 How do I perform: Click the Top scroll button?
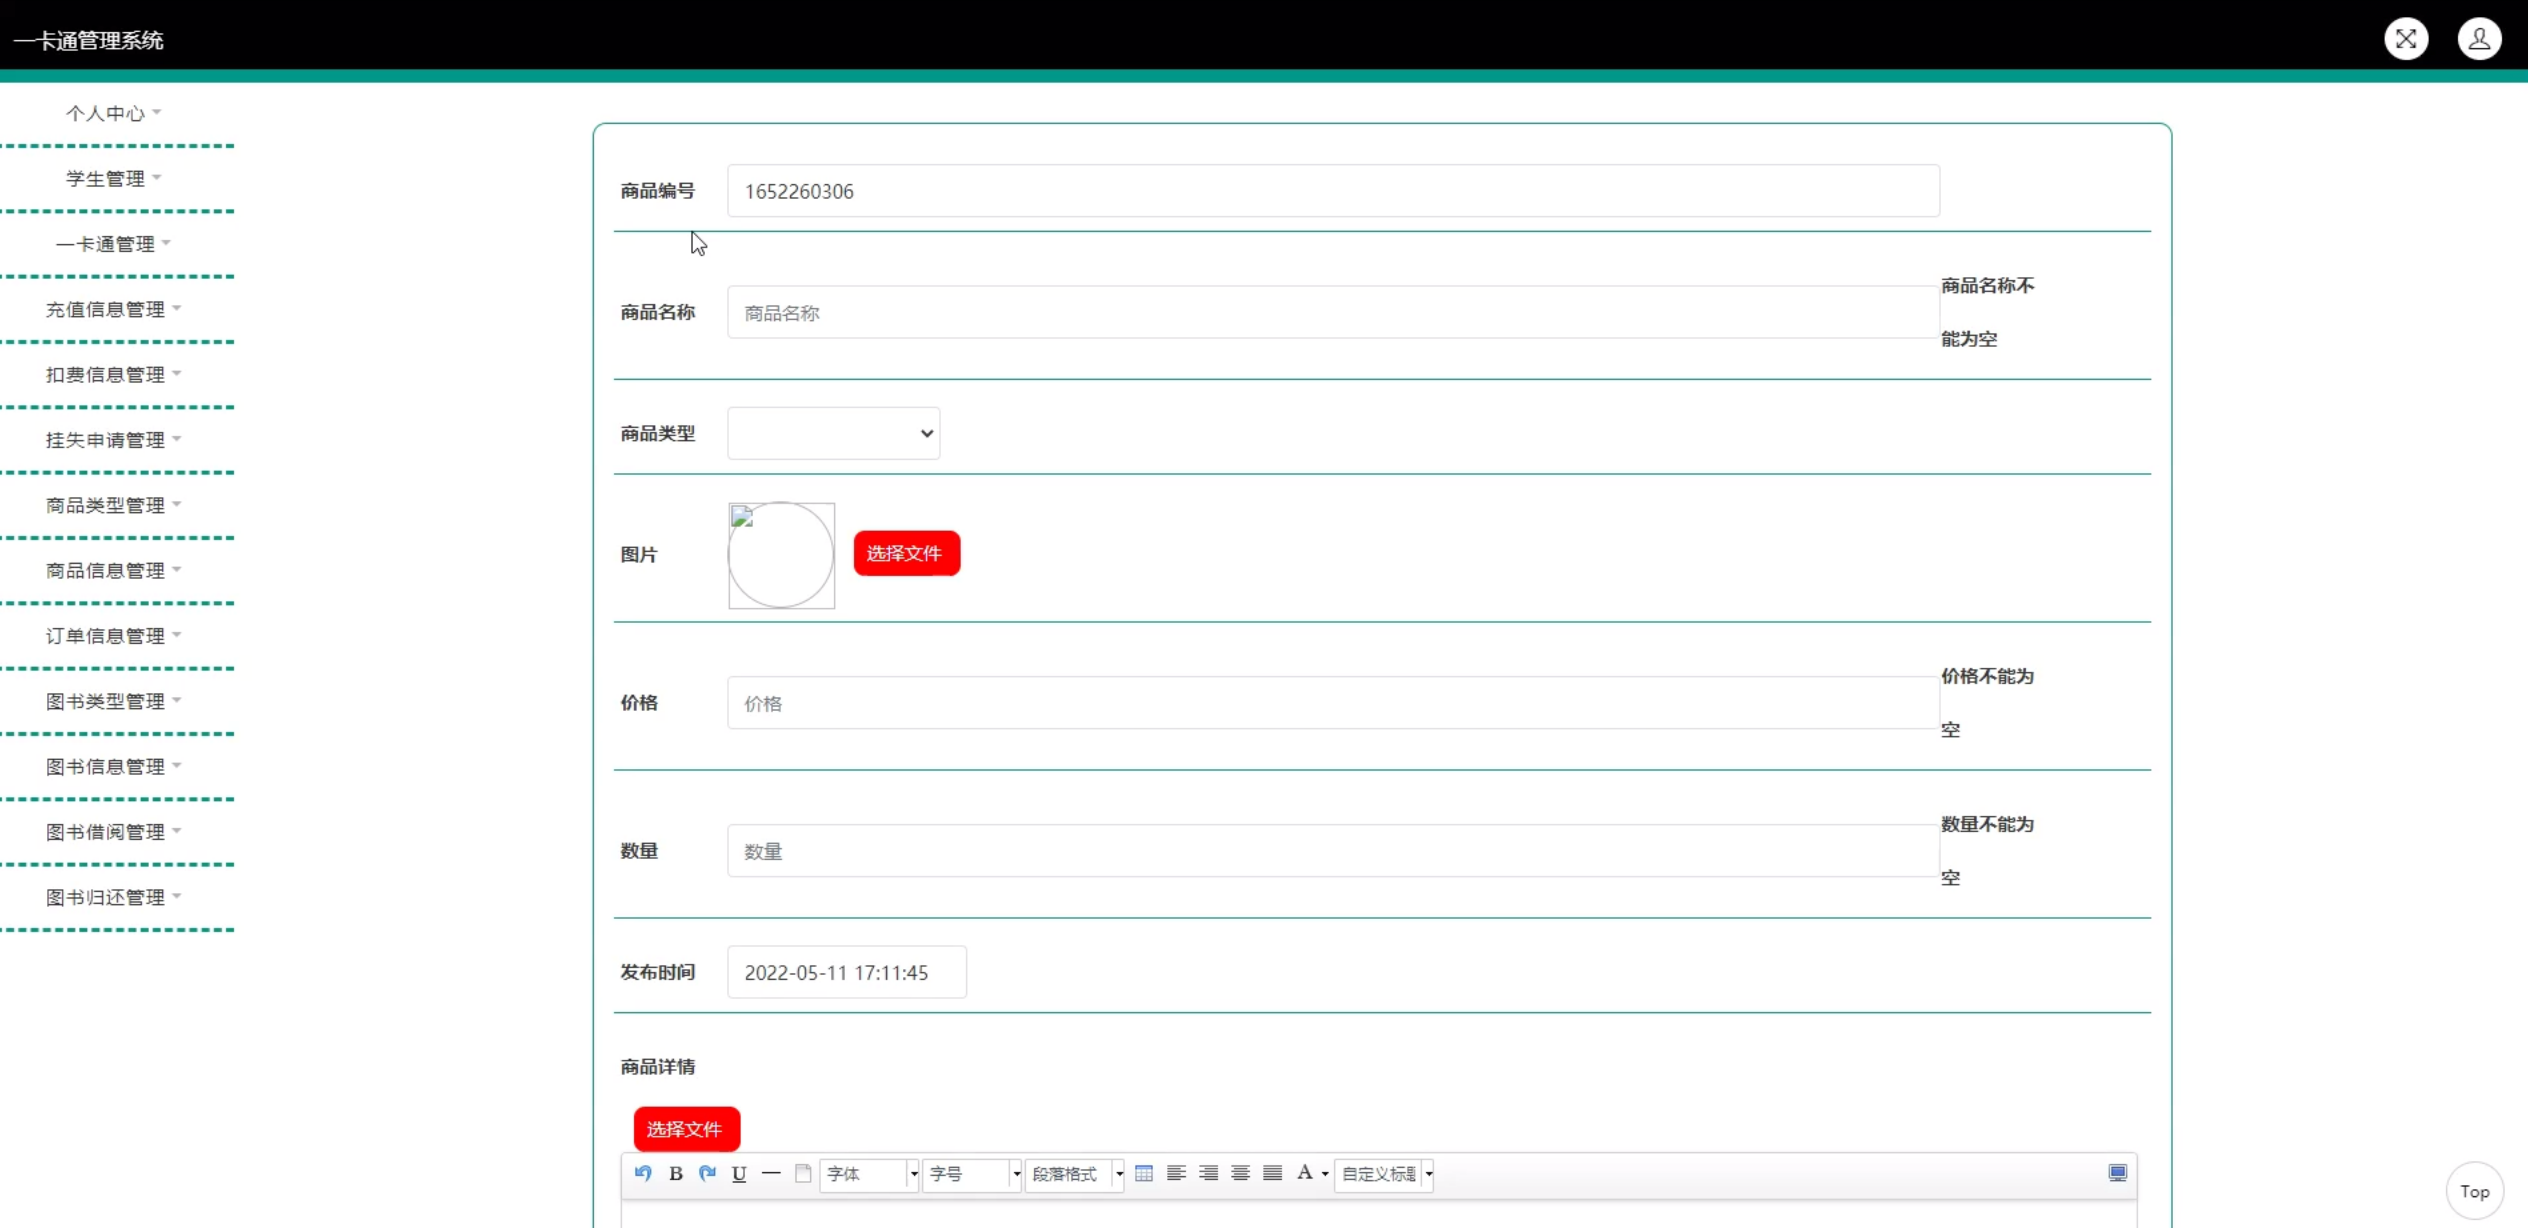click(x=2474, y=1191)
